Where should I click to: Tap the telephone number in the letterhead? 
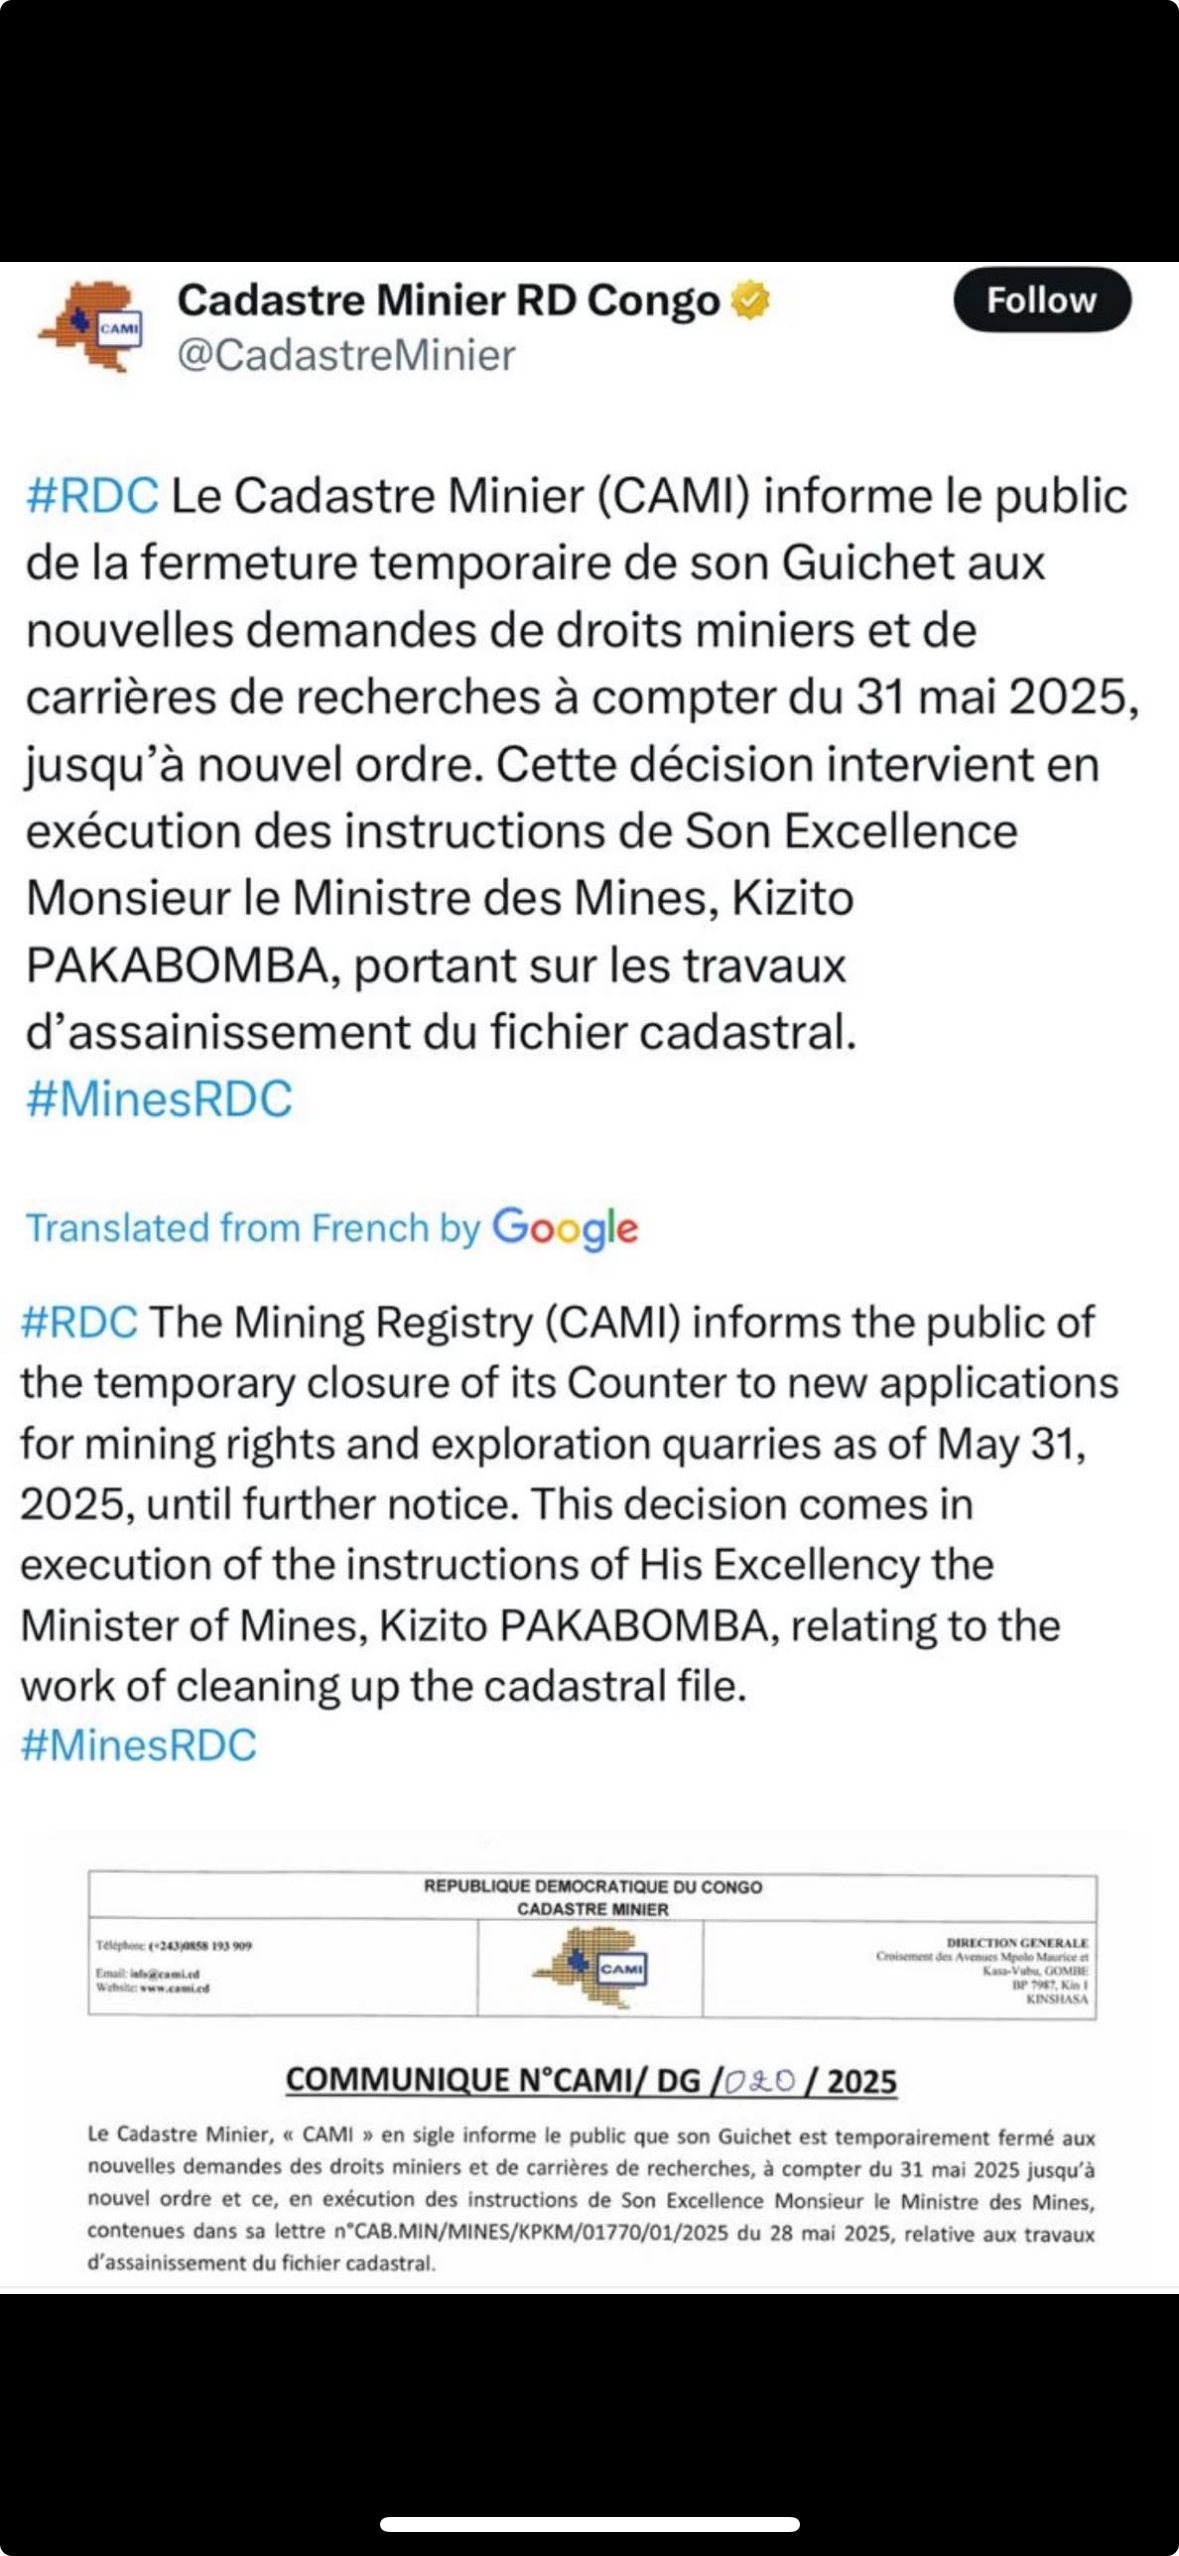pos(199,1946)
